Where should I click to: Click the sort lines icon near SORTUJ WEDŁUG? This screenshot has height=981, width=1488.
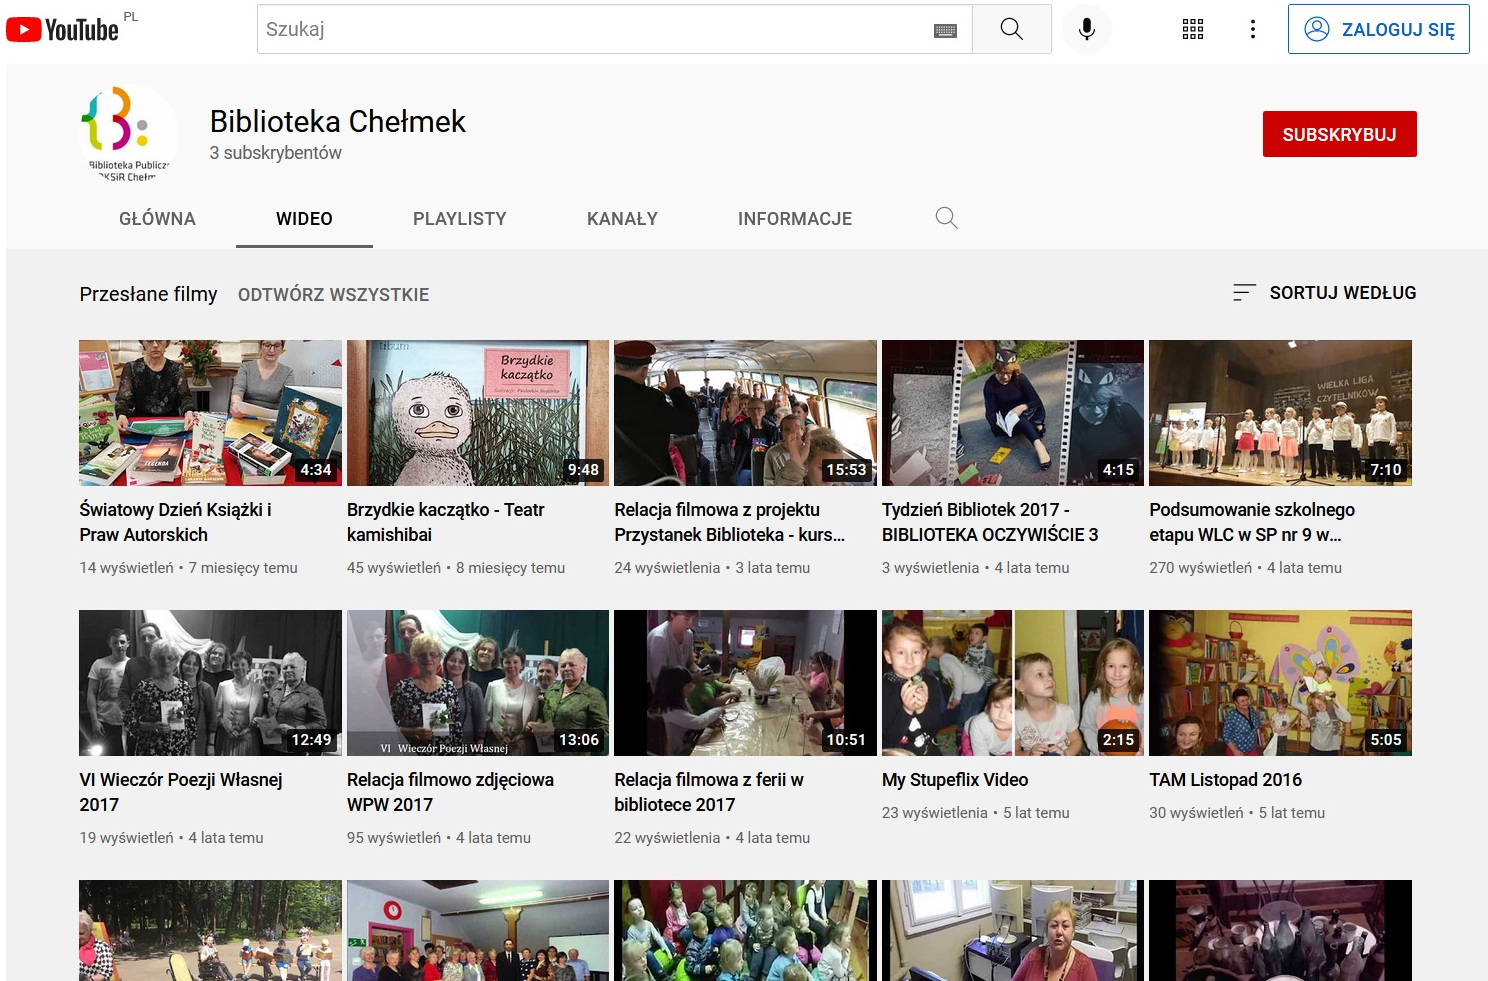tap(1243, 292)
